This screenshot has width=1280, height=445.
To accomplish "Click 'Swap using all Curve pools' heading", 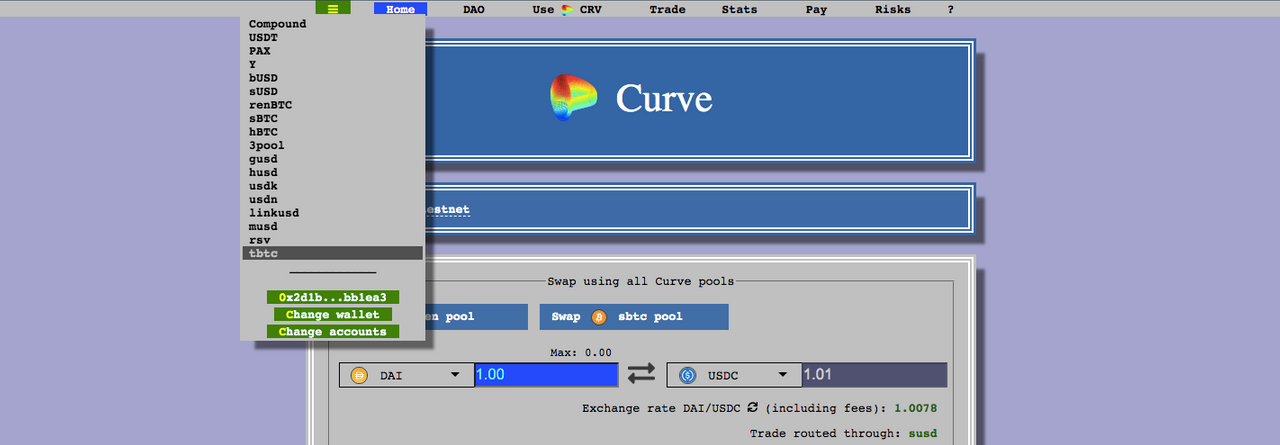I will pyautogui.click(x=641, y=281).
